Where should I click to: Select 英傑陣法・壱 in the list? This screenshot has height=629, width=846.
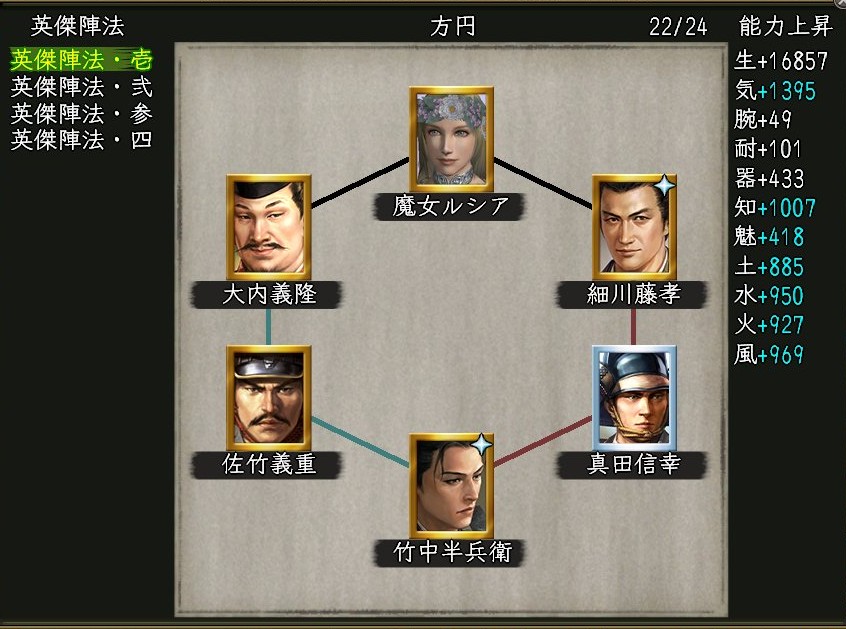tap(81, 60)
